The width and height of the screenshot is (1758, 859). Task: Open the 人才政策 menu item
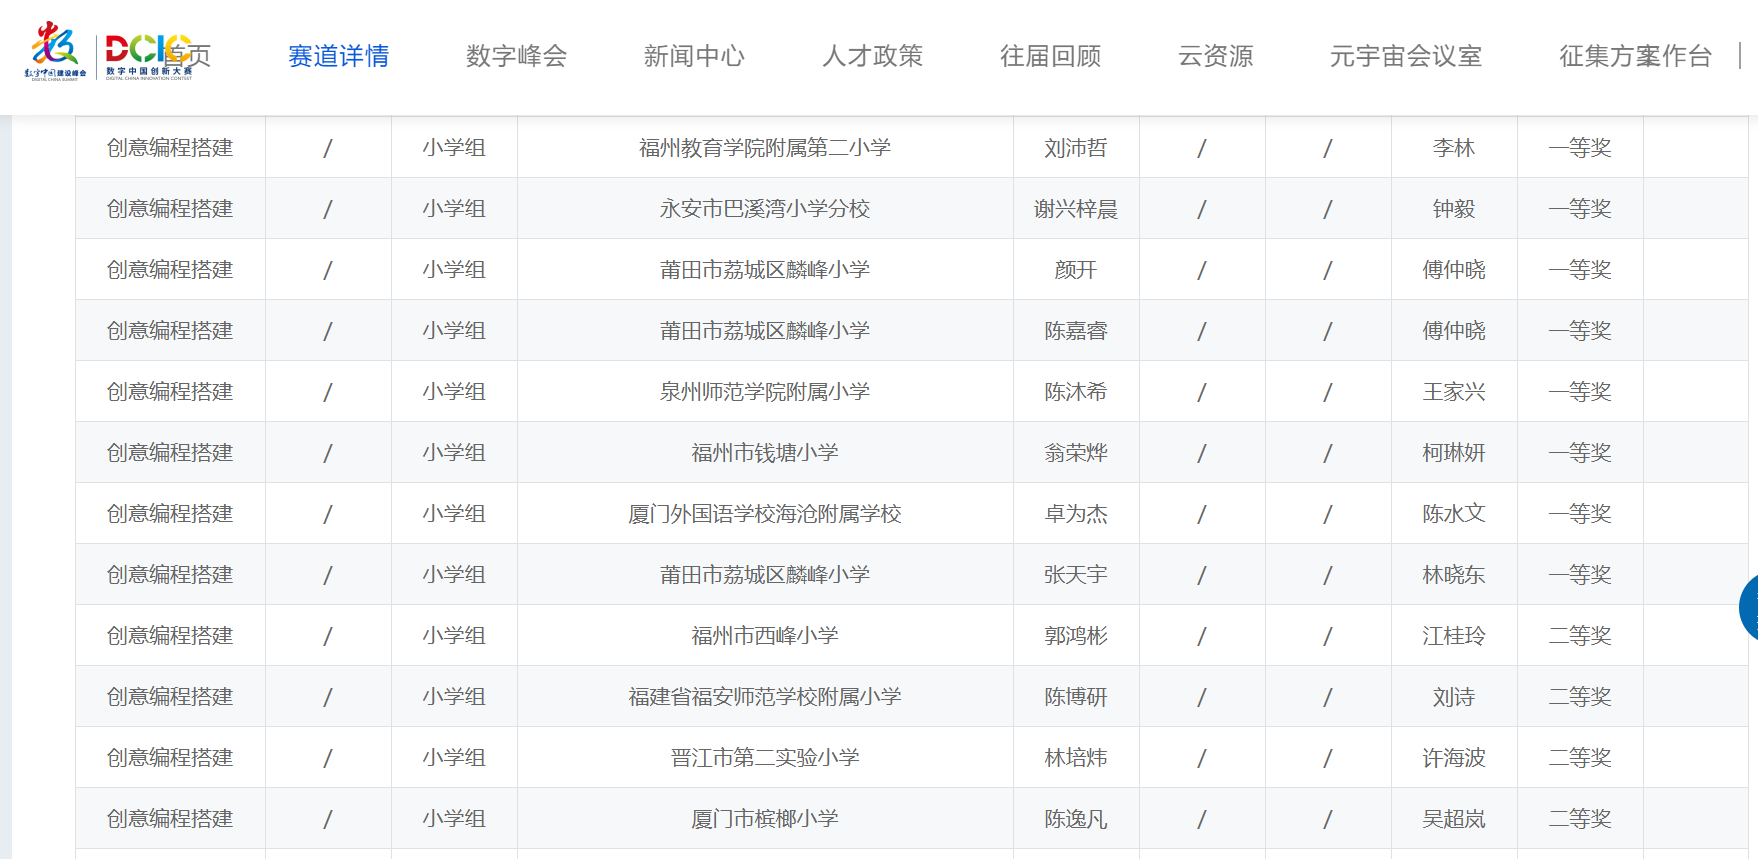tap(872, 56)
